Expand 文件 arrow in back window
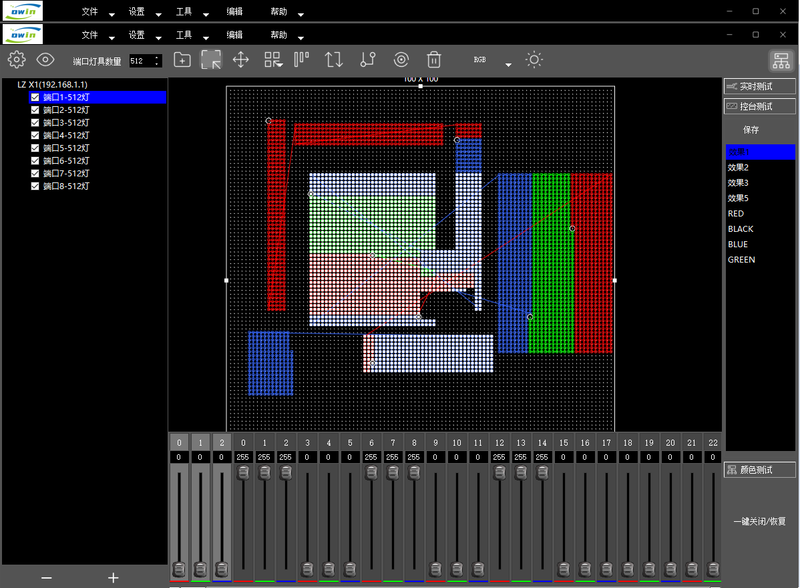800x588 pixels. click(112, 15)
